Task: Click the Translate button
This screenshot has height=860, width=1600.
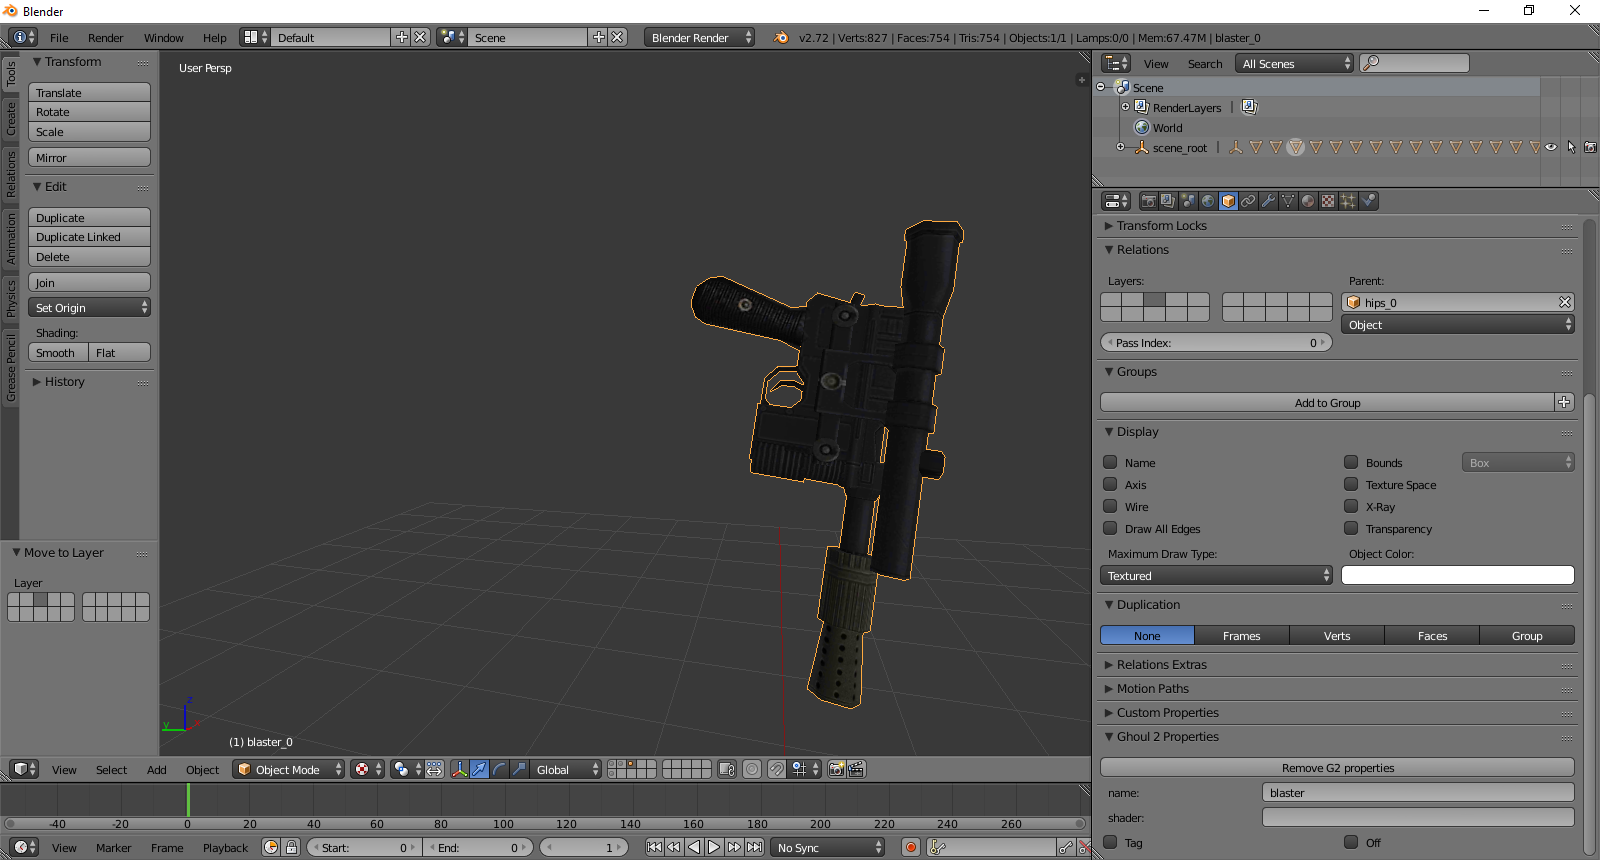Action: pyautogui.click(x=89, y=92)
